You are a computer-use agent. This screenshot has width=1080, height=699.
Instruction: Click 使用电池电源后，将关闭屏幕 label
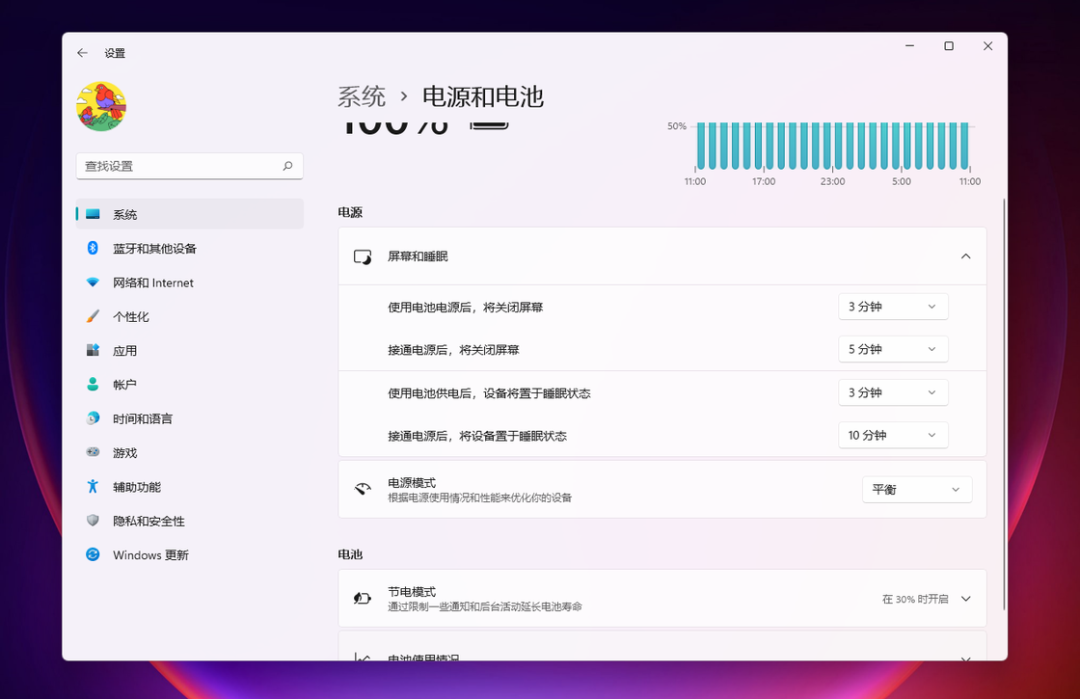click(466, 307)
